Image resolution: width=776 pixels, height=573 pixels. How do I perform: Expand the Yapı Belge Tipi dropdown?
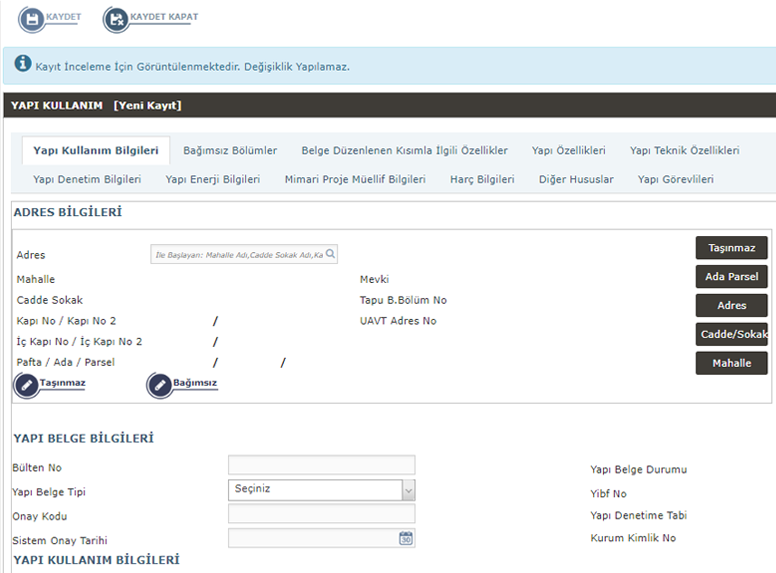[x=408, y=490]
